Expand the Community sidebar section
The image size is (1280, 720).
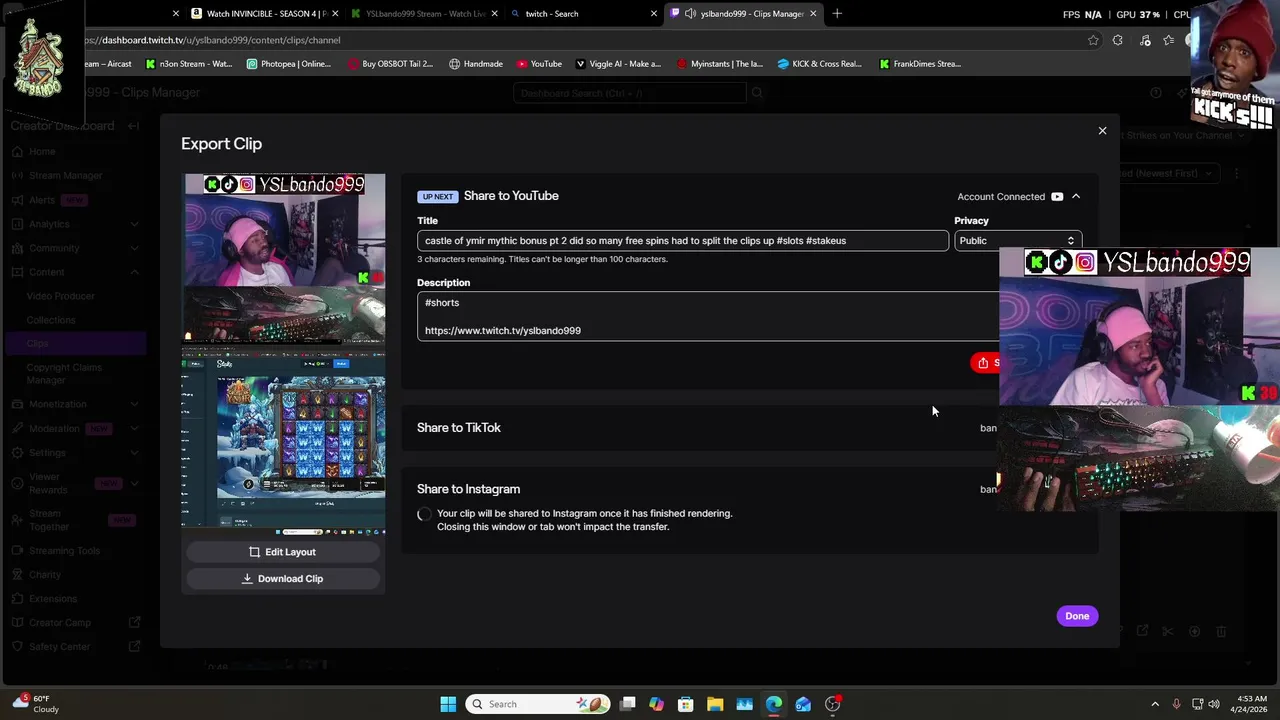tap(134, 248)
